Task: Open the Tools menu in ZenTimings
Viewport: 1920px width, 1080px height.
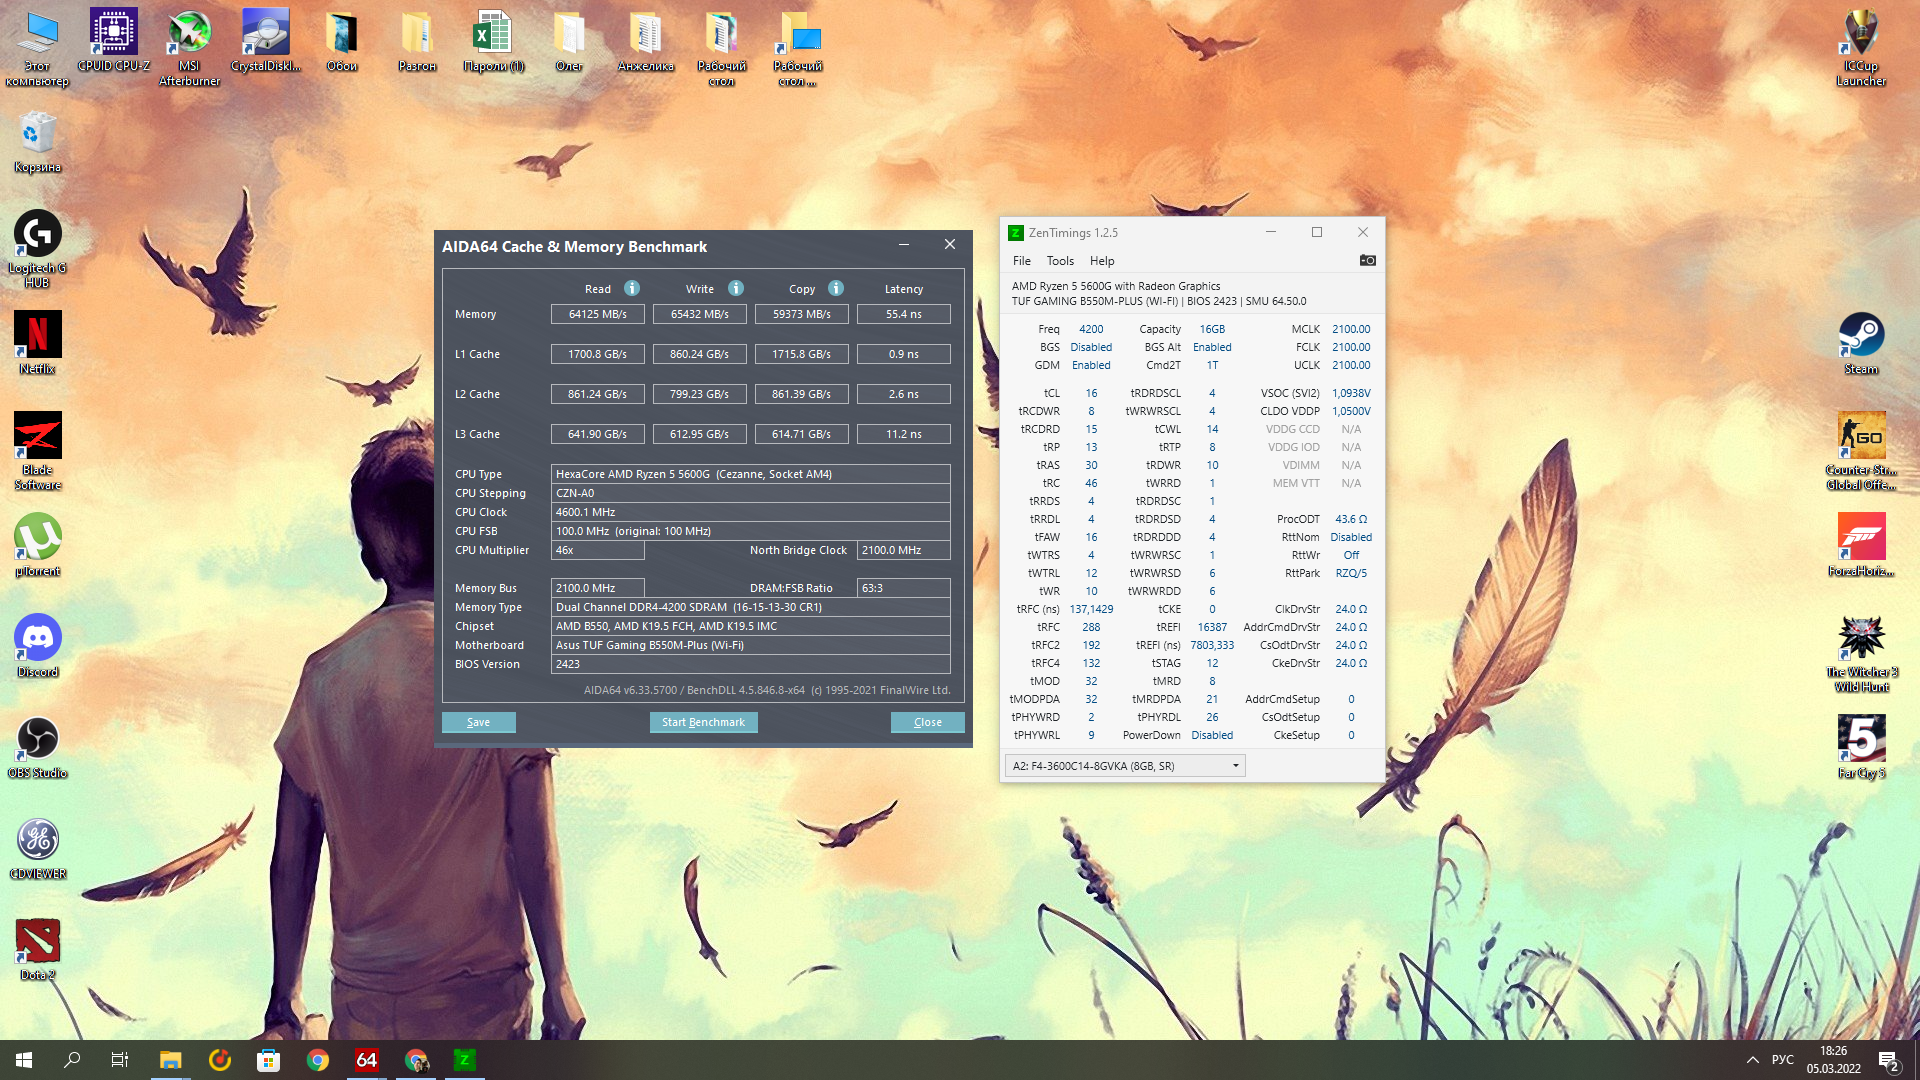Action: 1060,261
